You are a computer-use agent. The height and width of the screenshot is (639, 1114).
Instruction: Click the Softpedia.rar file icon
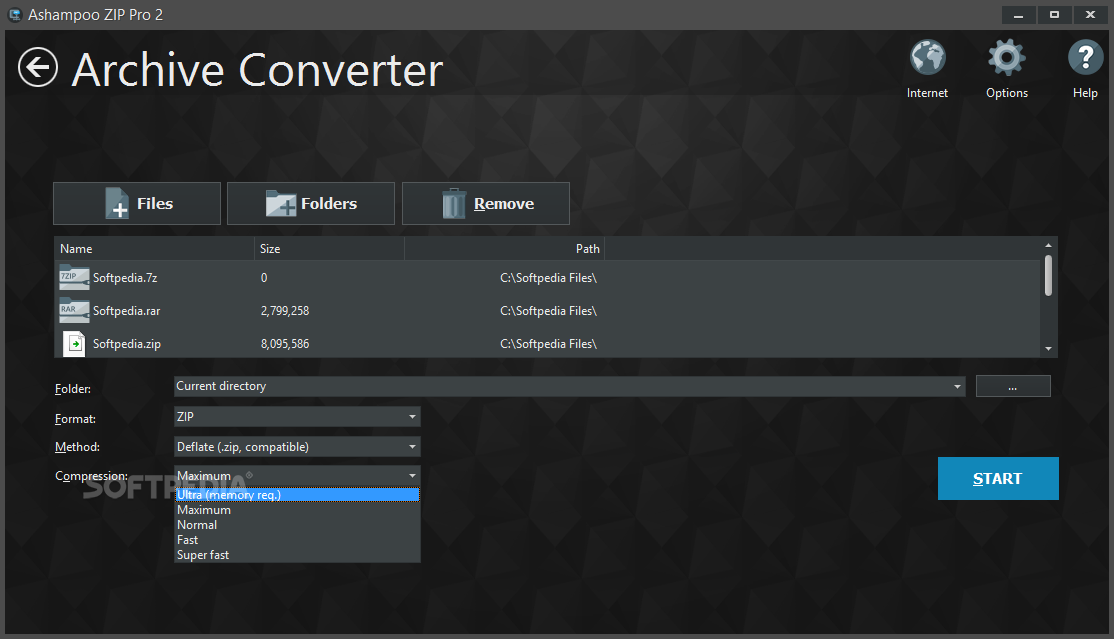tap(74, 311)
